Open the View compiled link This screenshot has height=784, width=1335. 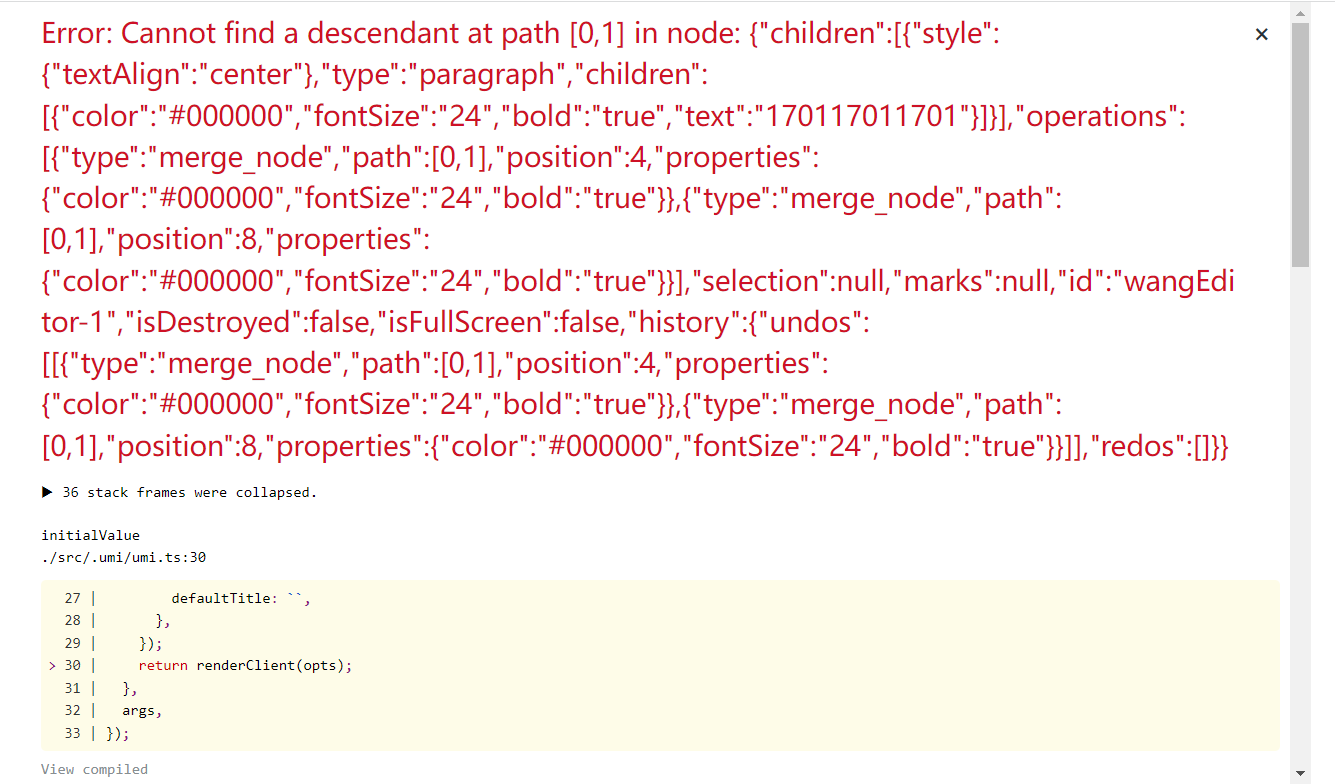[93, 769]
